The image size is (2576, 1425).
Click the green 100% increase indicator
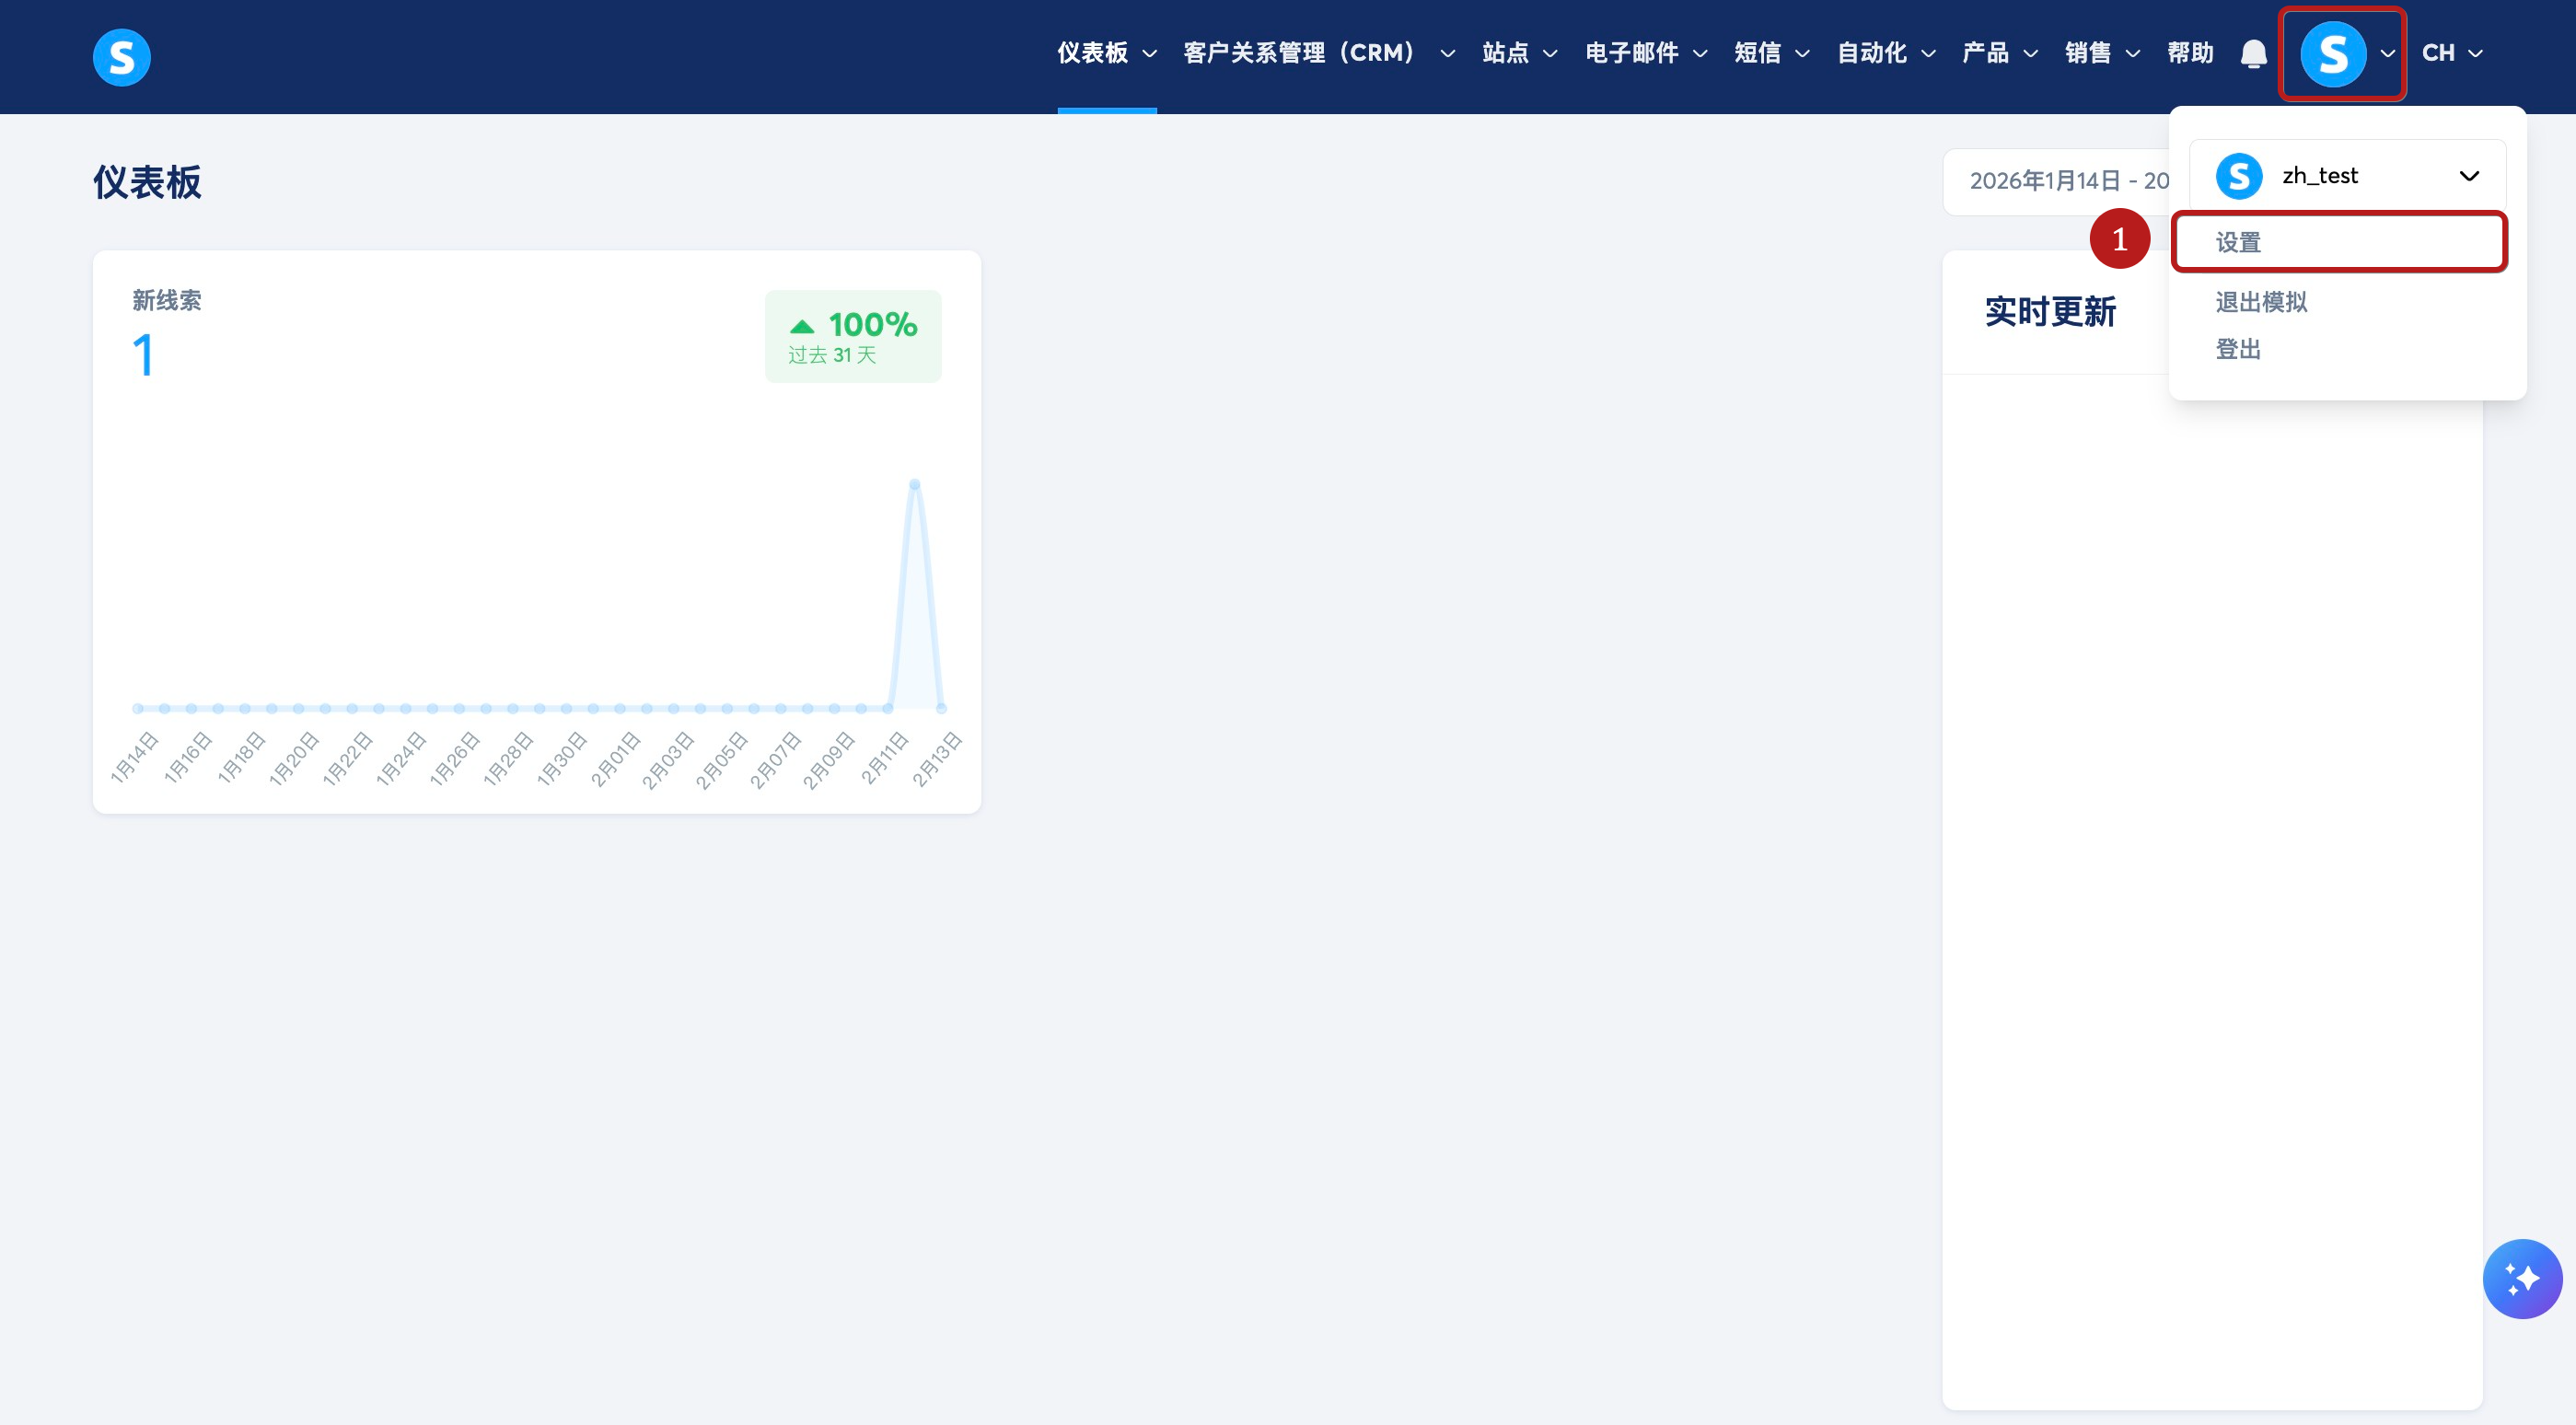coord(853,336)
